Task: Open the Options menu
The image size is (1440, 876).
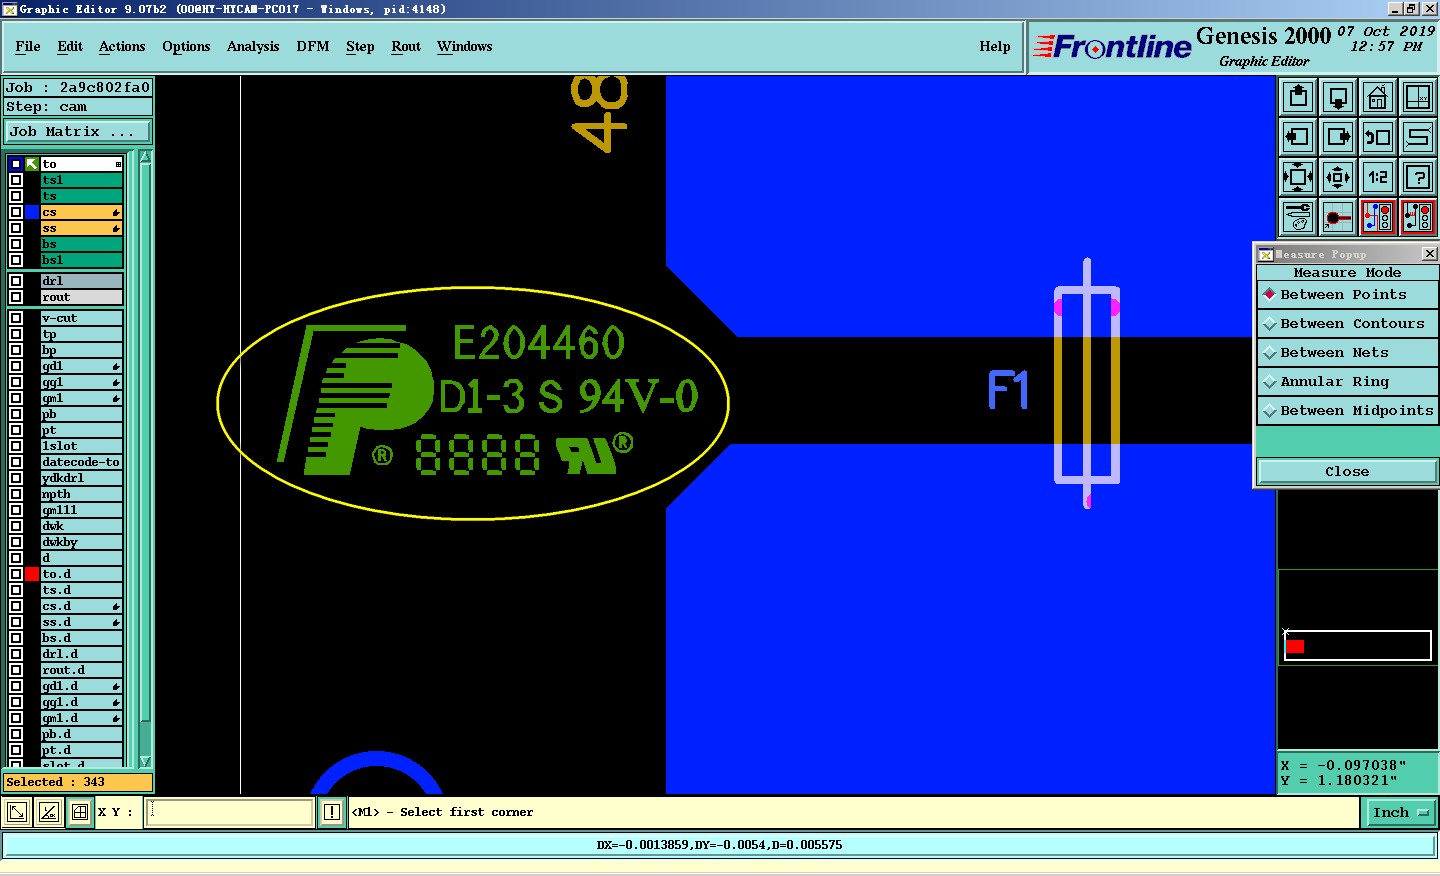Action: [x=186, y=47]
